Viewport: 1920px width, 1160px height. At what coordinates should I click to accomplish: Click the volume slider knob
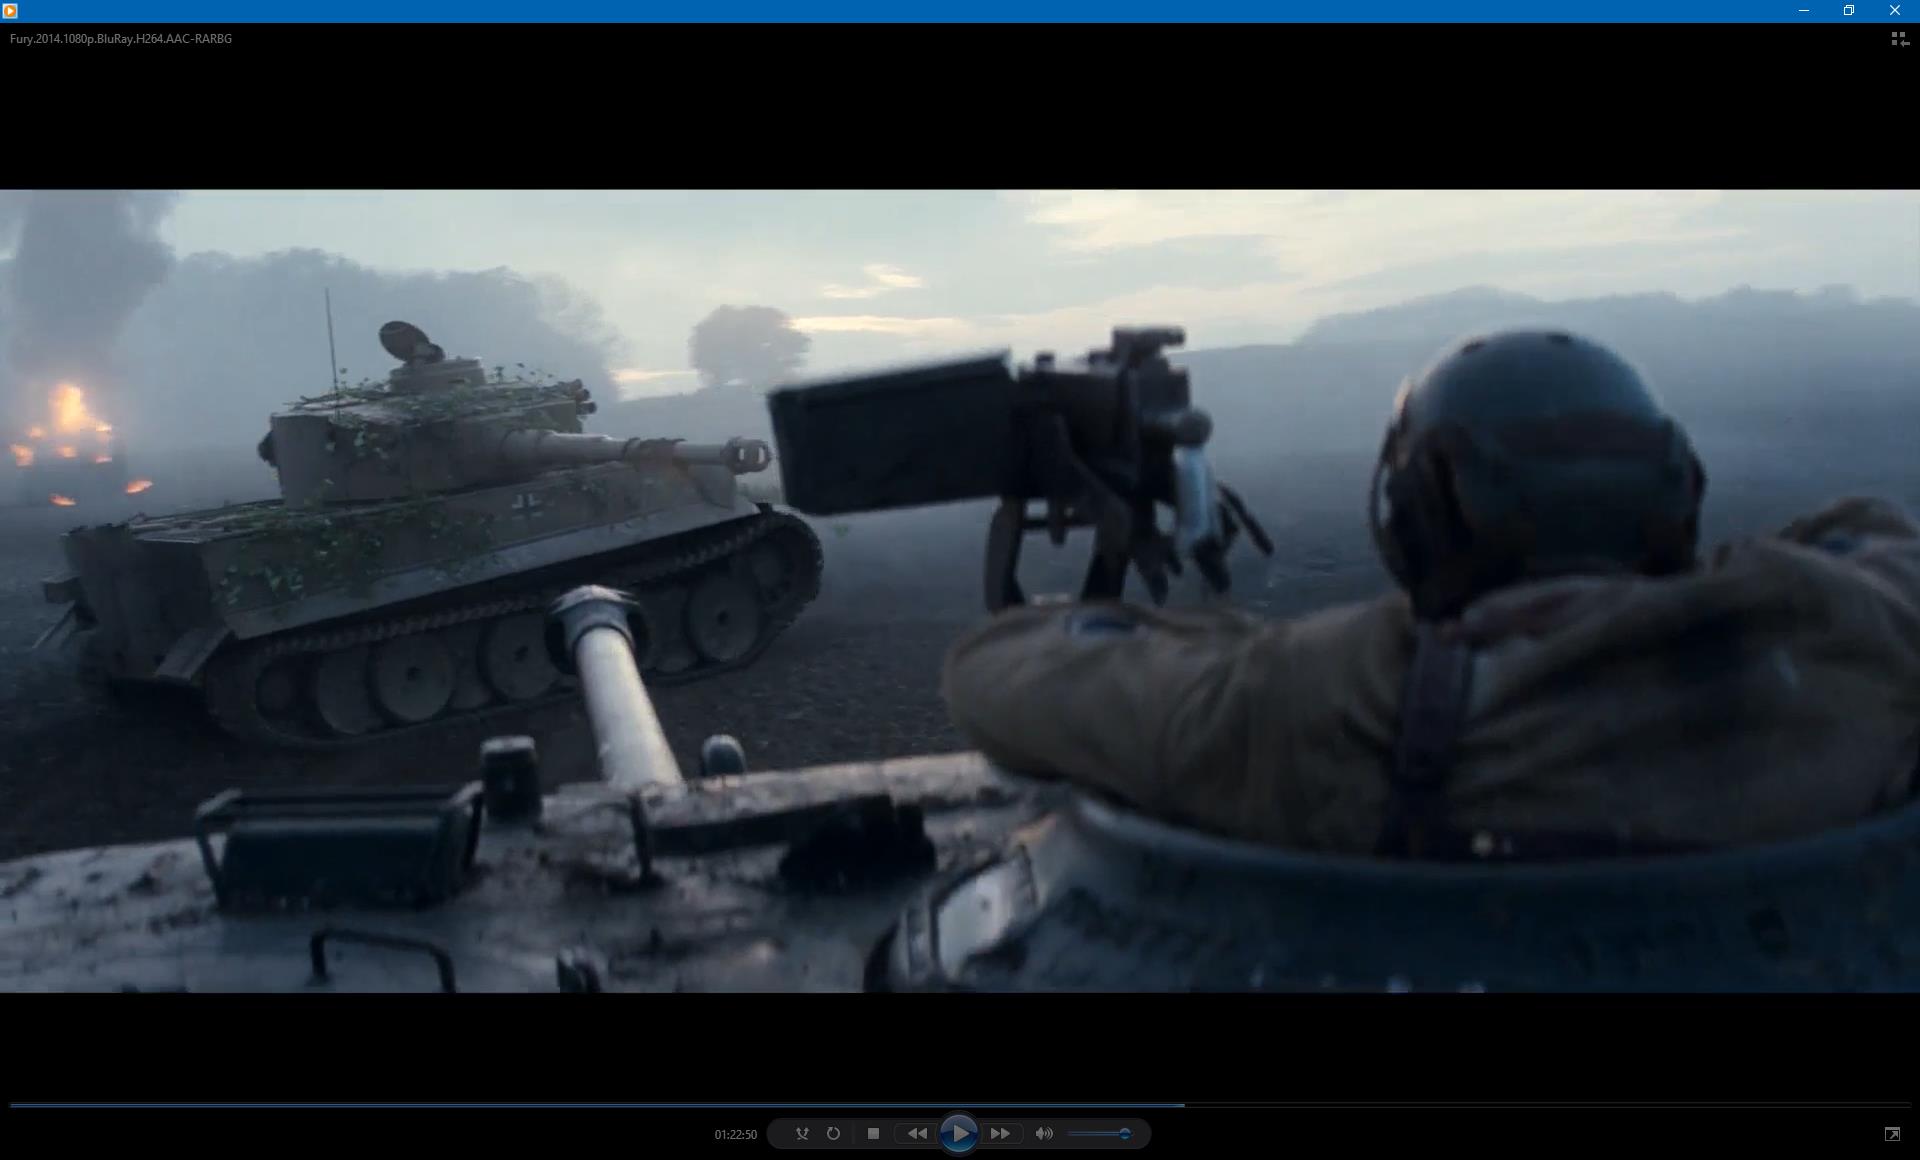point(1125,1133)
